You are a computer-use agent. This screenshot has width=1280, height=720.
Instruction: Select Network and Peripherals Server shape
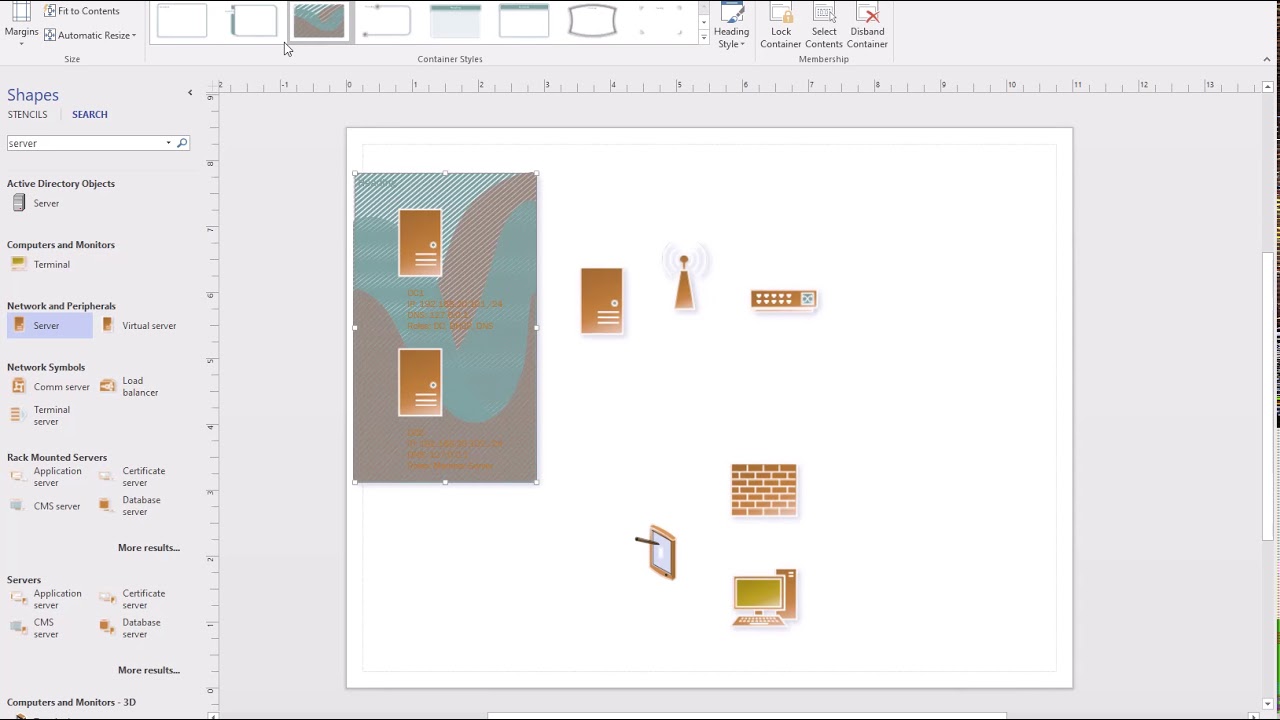coord(49,325)
